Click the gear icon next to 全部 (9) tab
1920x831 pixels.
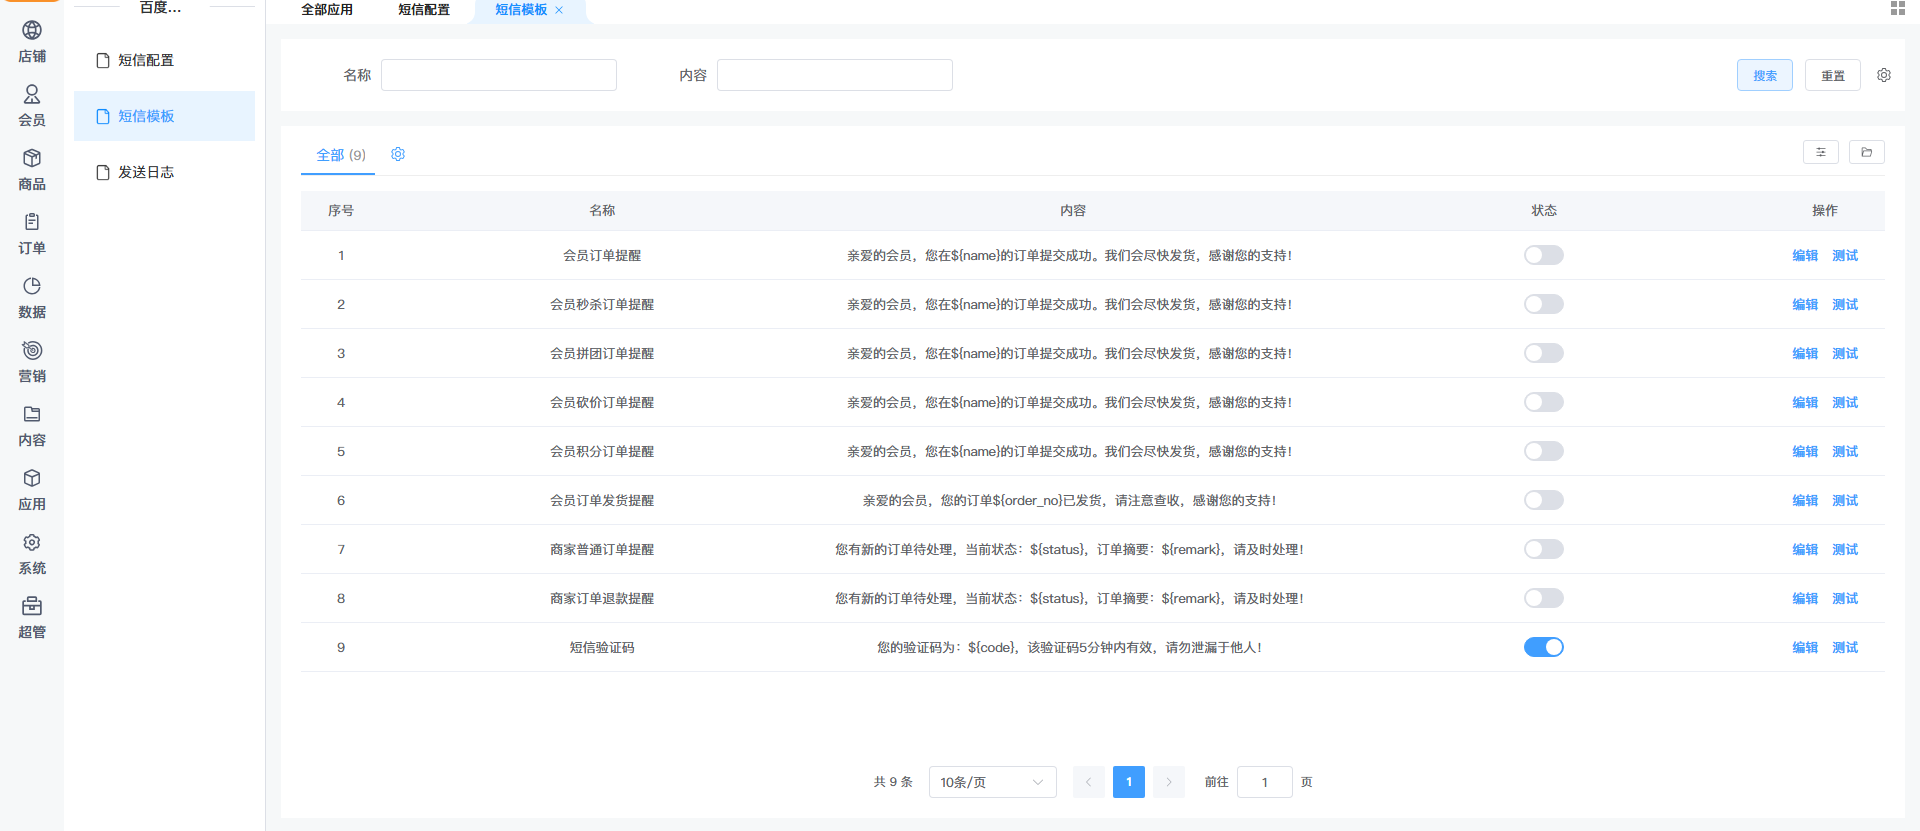coord(398,154)
